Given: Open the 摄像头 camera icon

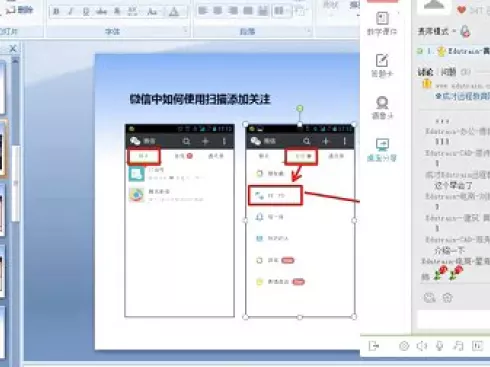Looking at the screenshot, I should [382, 107].
